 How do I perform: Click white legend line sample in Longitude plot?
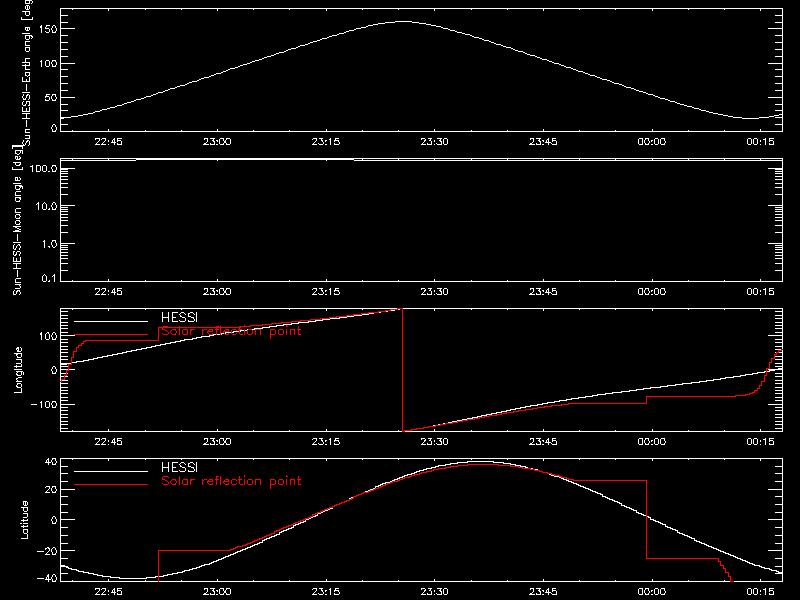(x=111, y=321)
